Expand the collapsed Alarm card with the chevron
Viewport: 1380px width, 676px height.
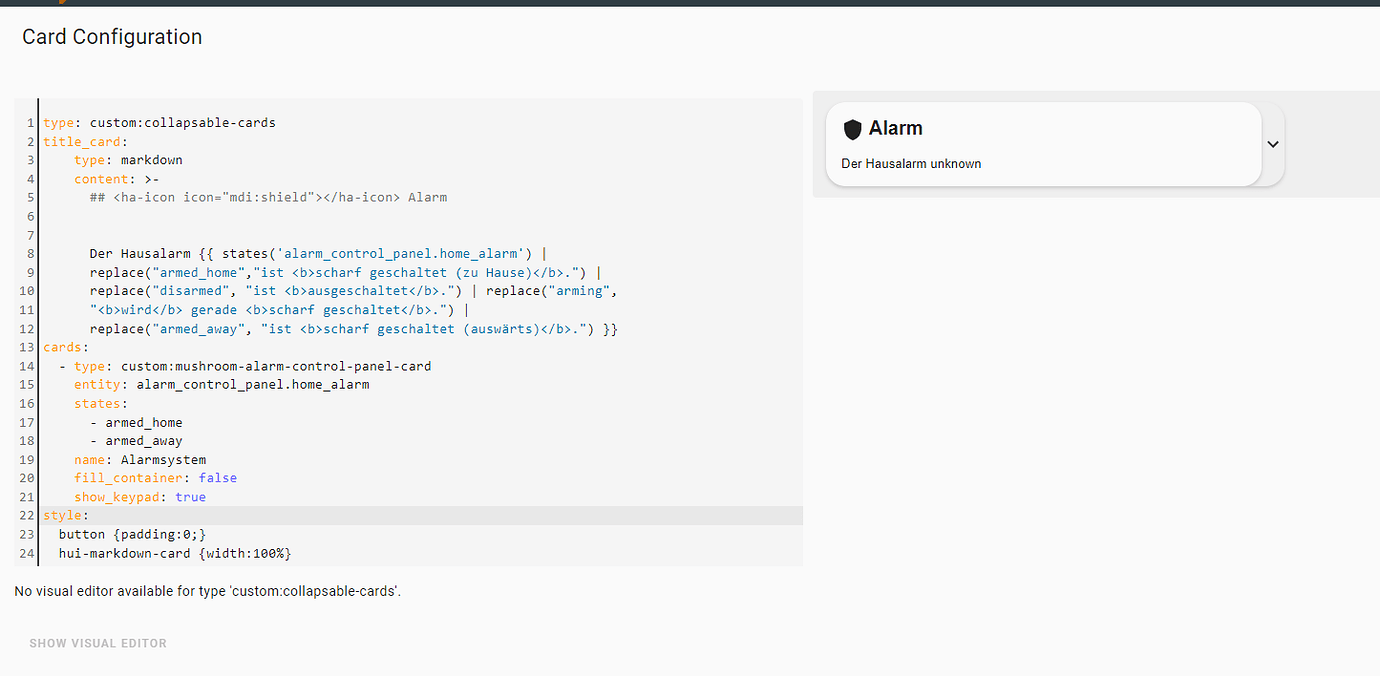[x=1272, y=144]
